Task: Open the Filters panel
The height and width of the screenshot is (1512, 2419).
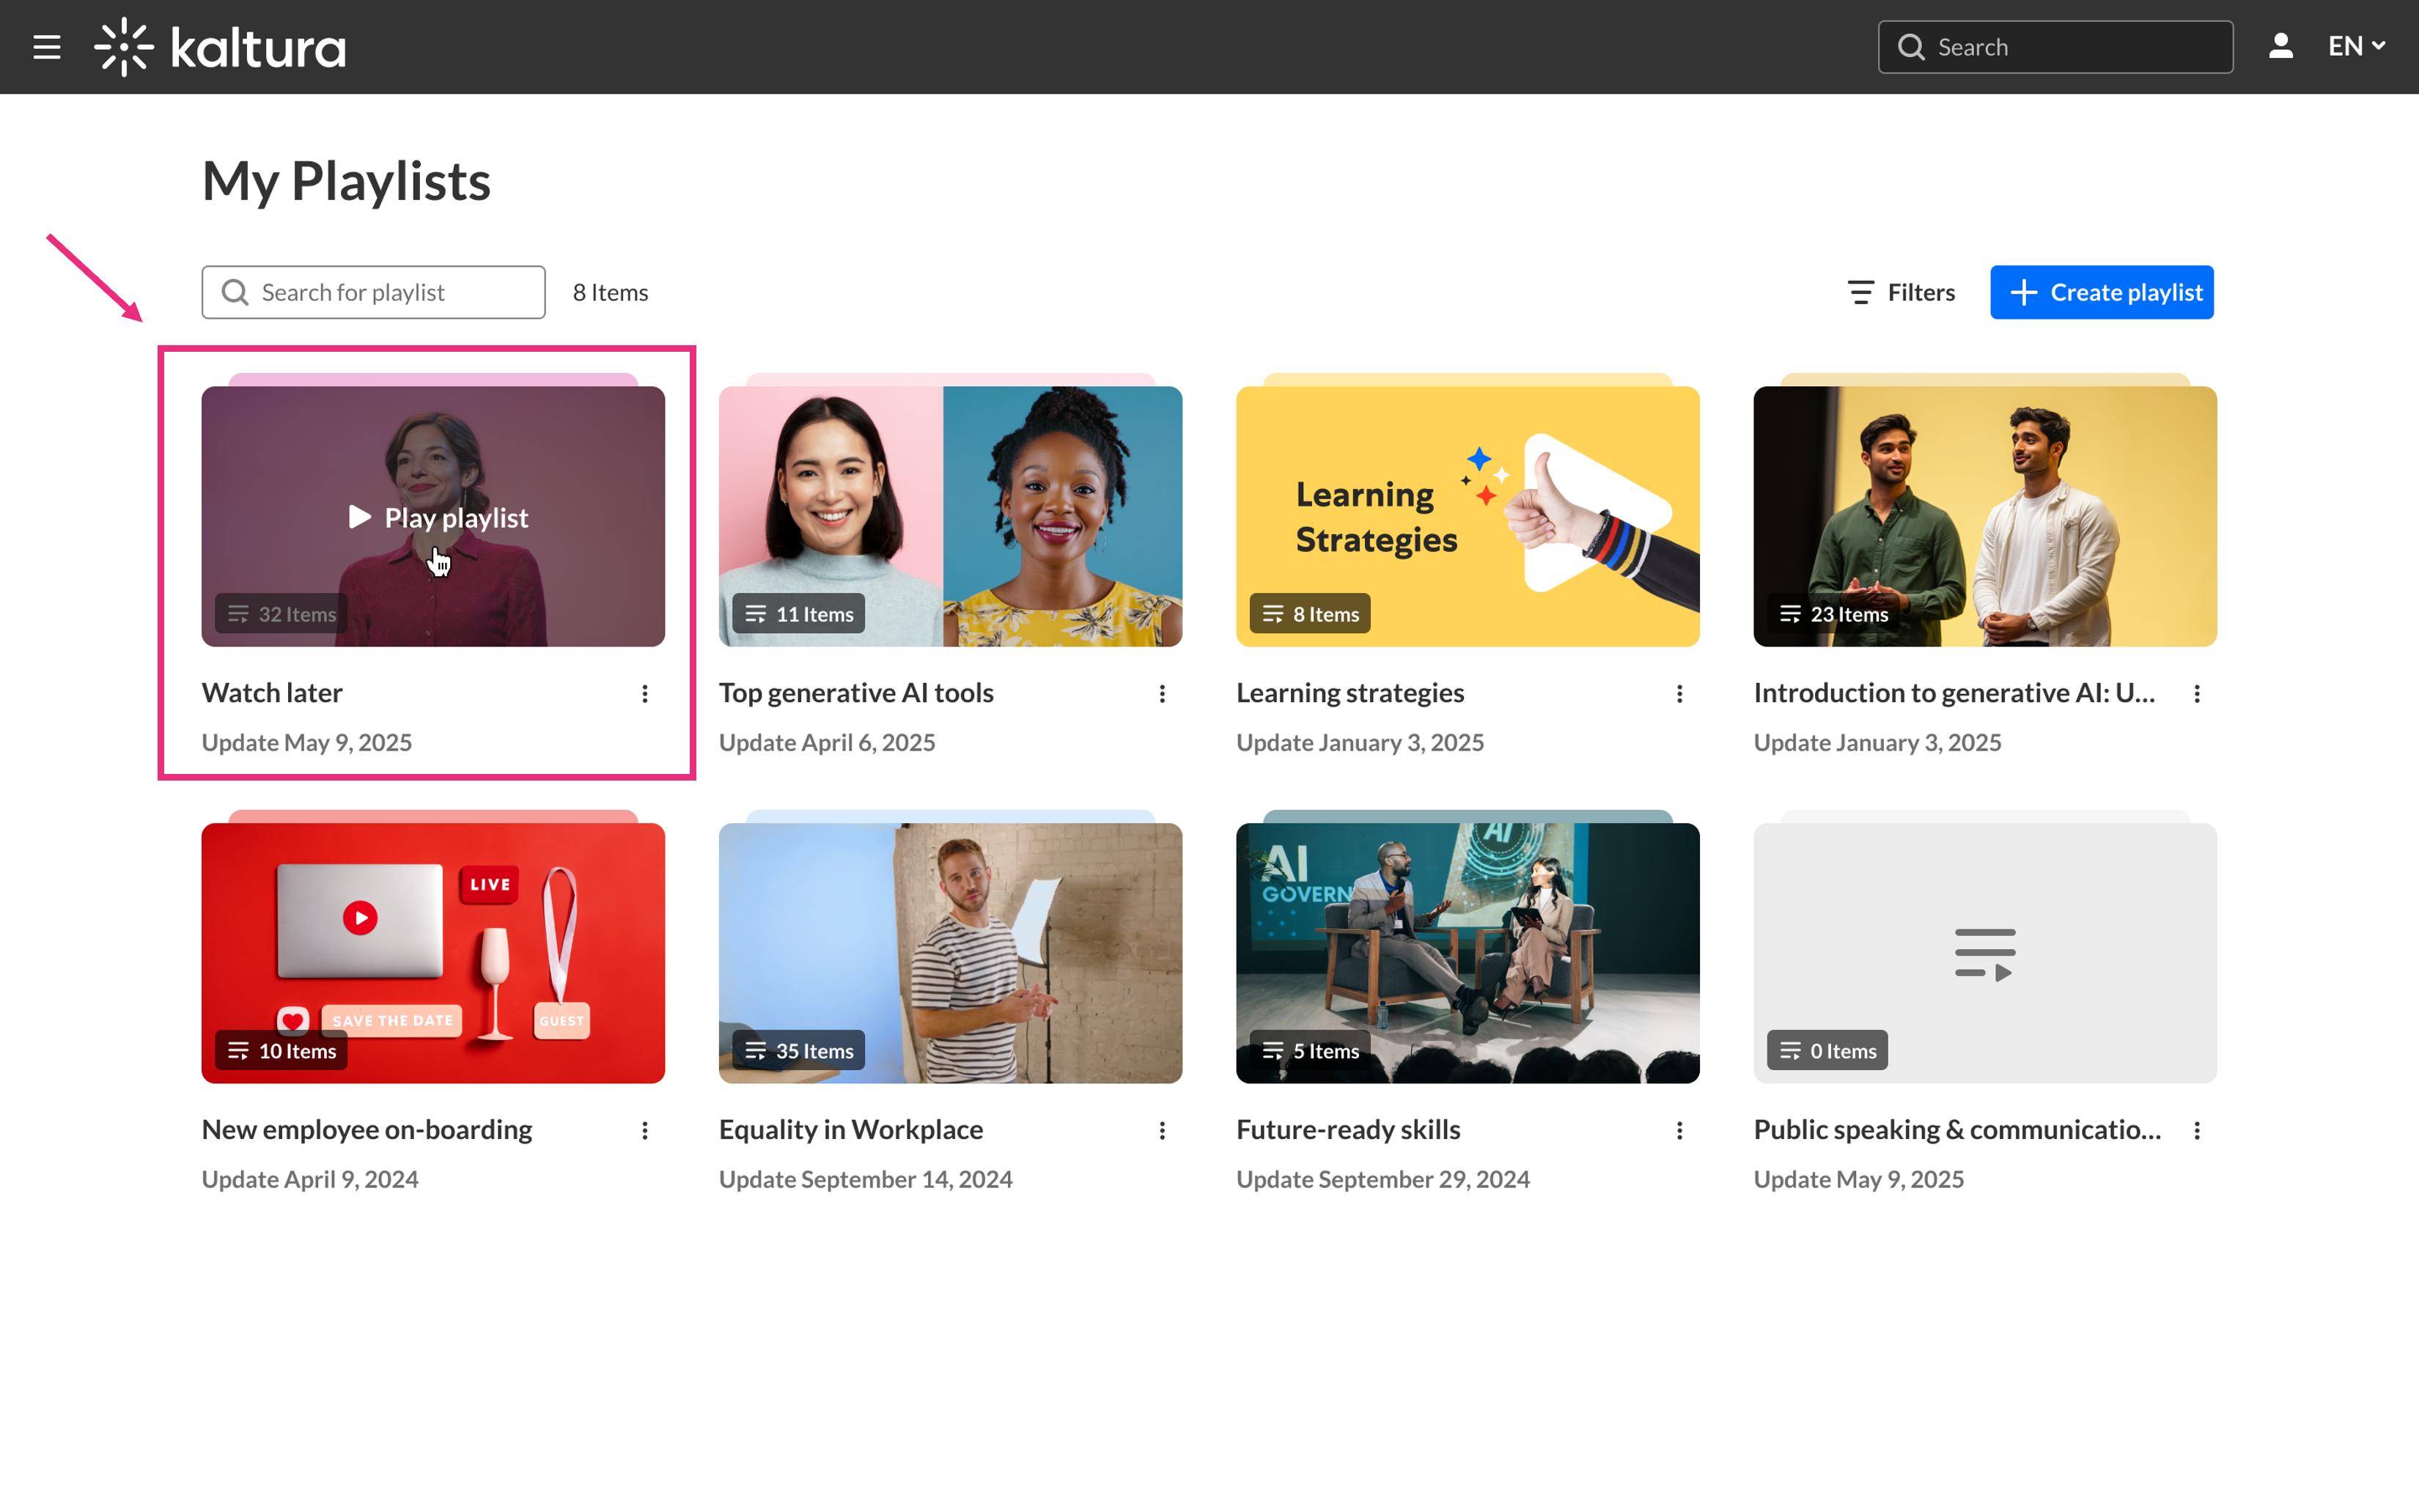Action: tap(1901, 292)
